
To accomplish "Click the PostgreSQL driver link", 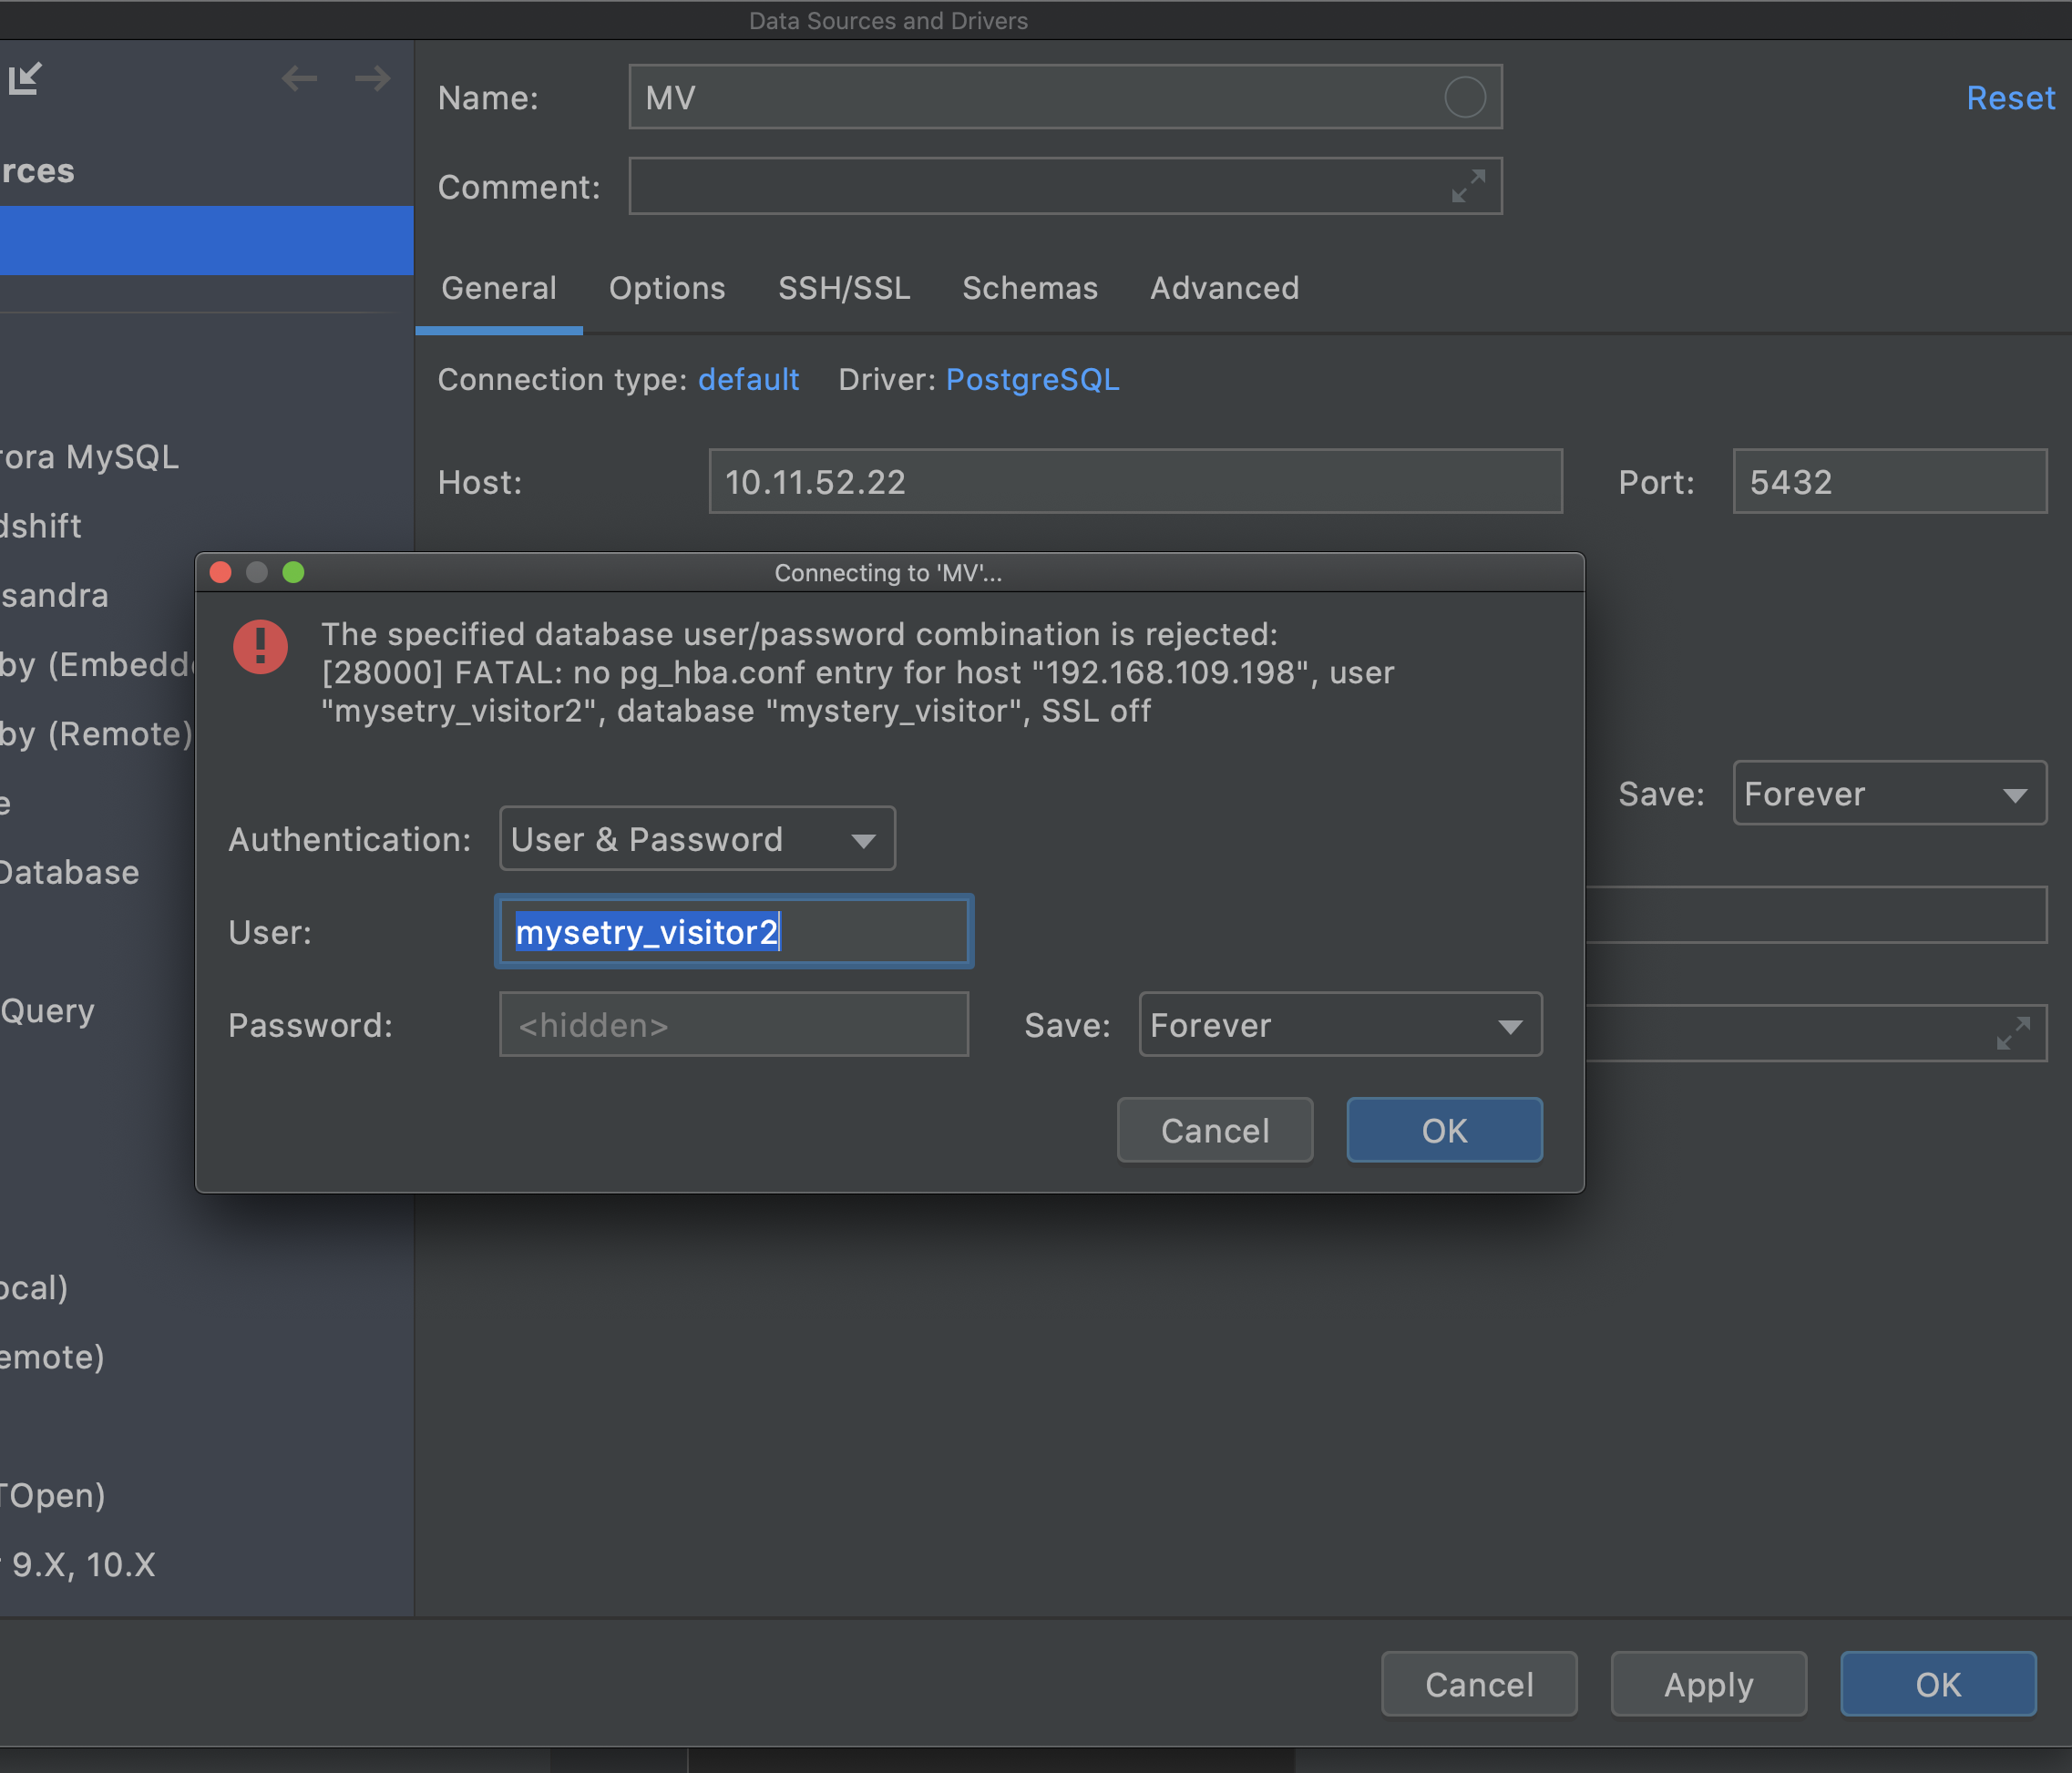I will (x=1032, y=380).
